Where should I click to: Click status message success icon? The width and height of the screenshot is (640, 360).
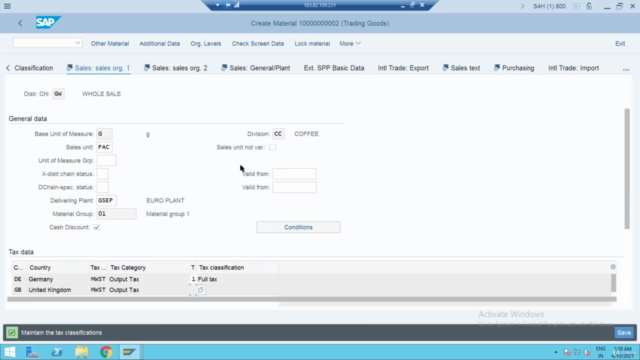pos(12,333)
